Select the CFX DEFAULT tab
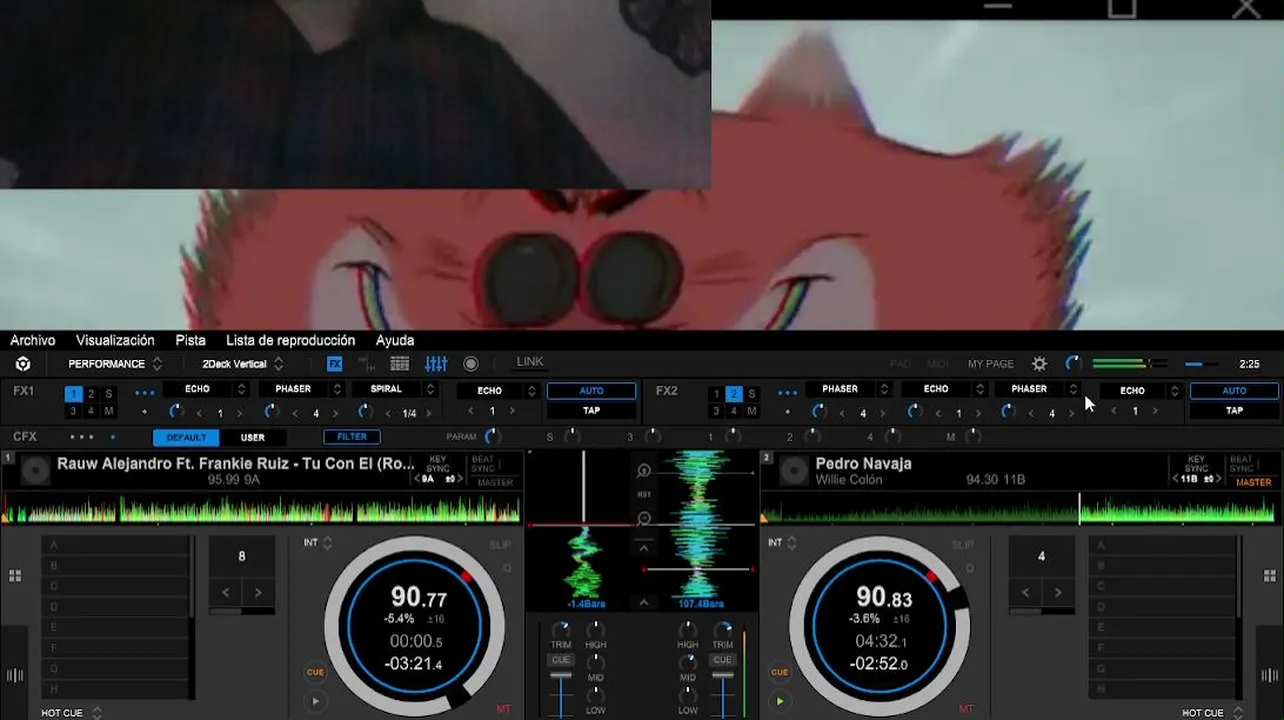1284x720 pixels. (186, 437)
